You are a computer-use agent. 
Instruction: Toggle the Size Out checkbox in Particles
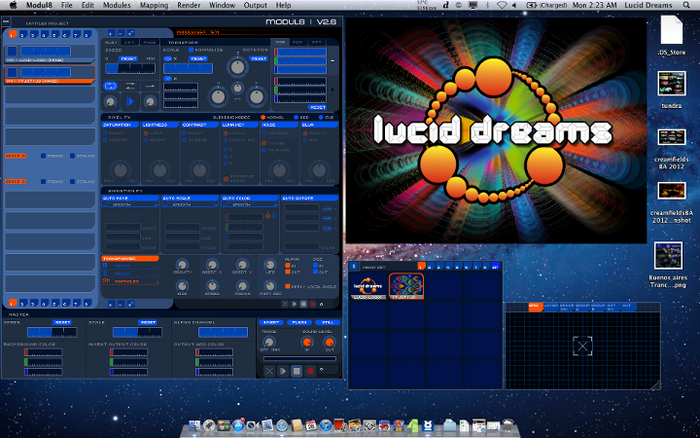(316, 272)
